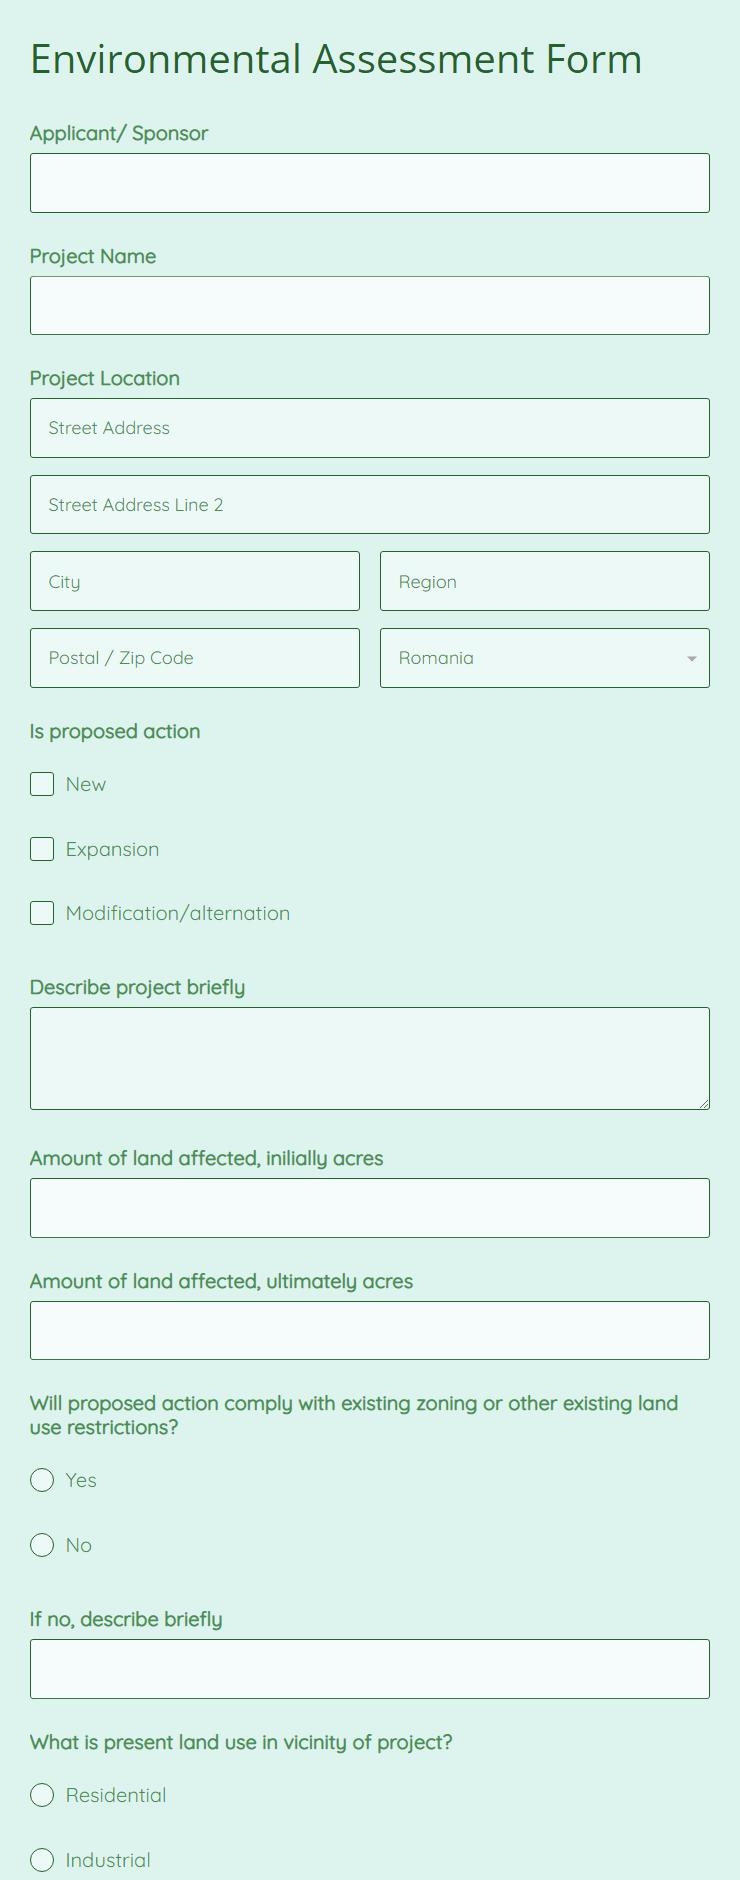740x1880 pixels.
Task: Check the New checkbox
Action: click(42, 784)
